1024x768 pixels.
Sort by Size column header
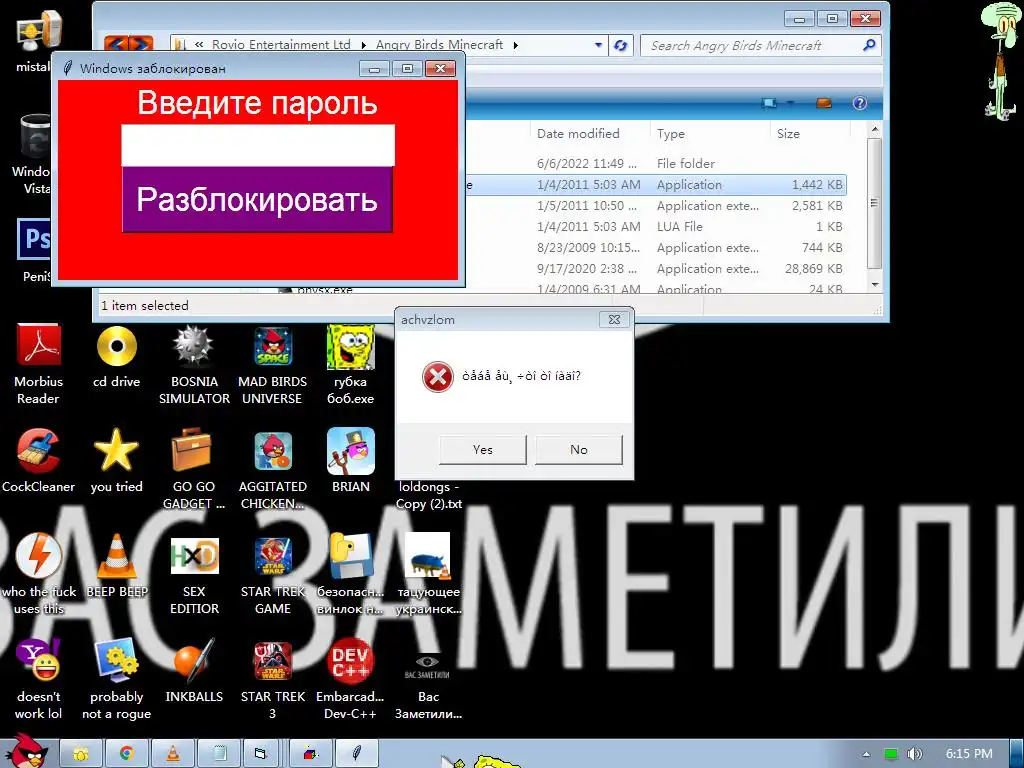[788, 133]
